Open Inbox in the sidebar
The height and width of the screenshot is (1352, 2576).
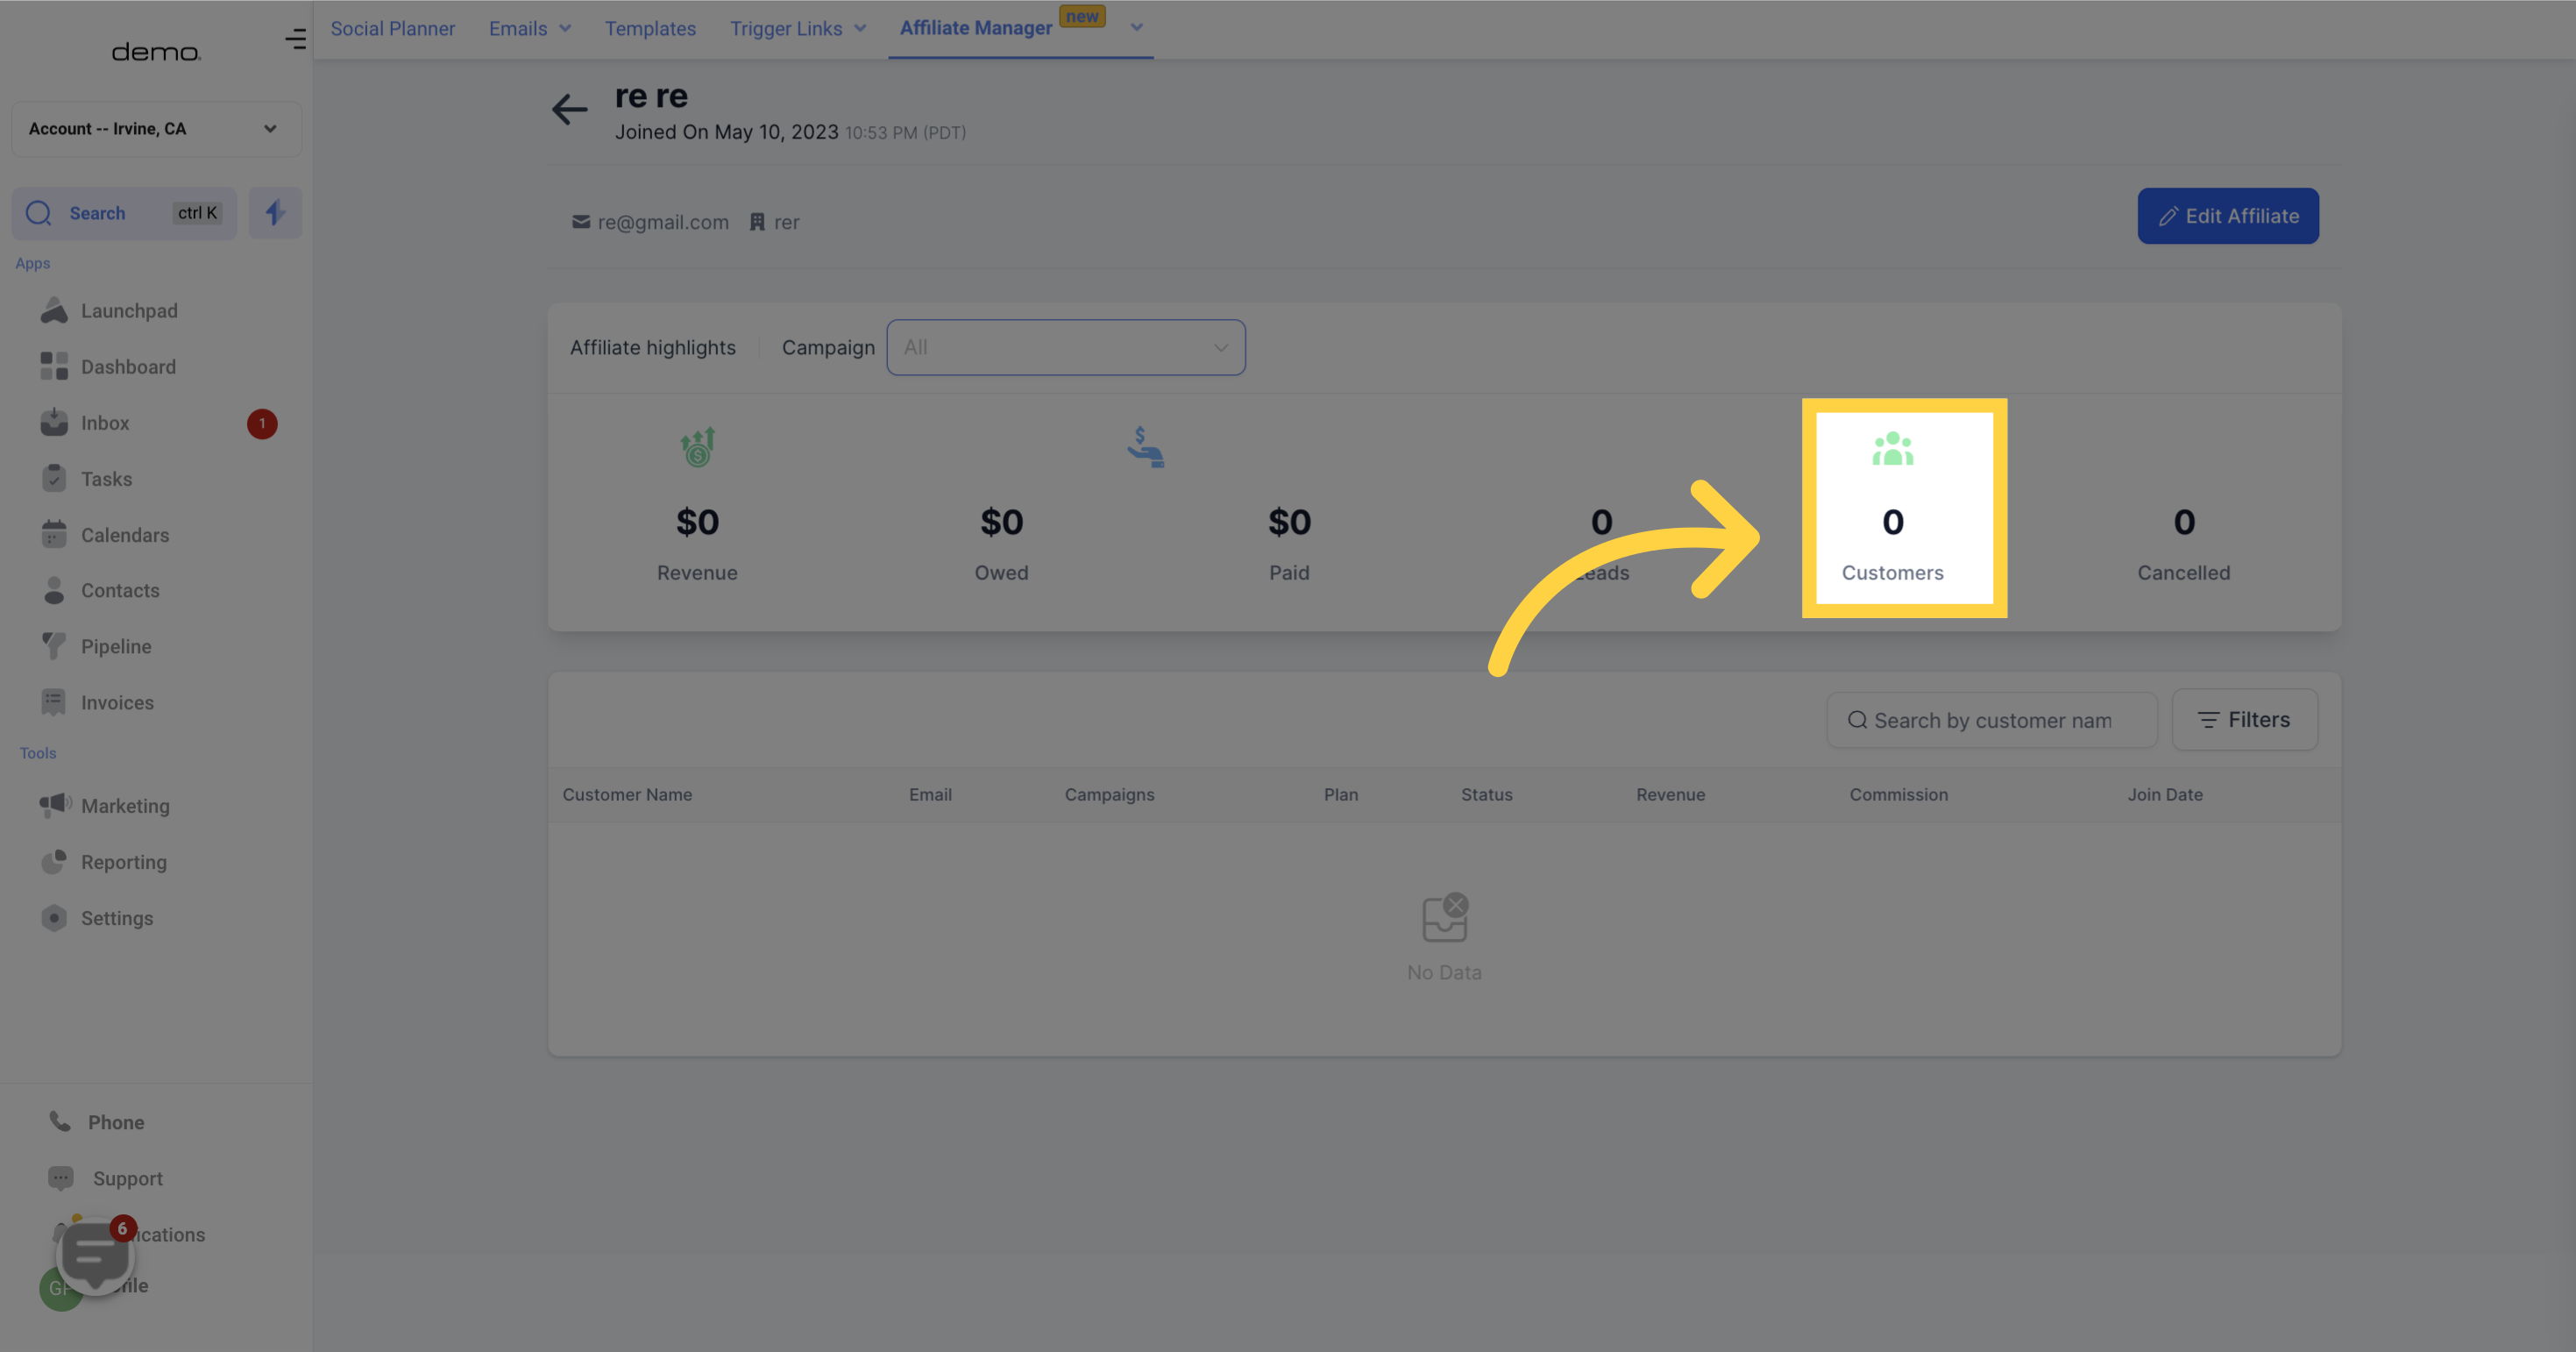(105, 423)
